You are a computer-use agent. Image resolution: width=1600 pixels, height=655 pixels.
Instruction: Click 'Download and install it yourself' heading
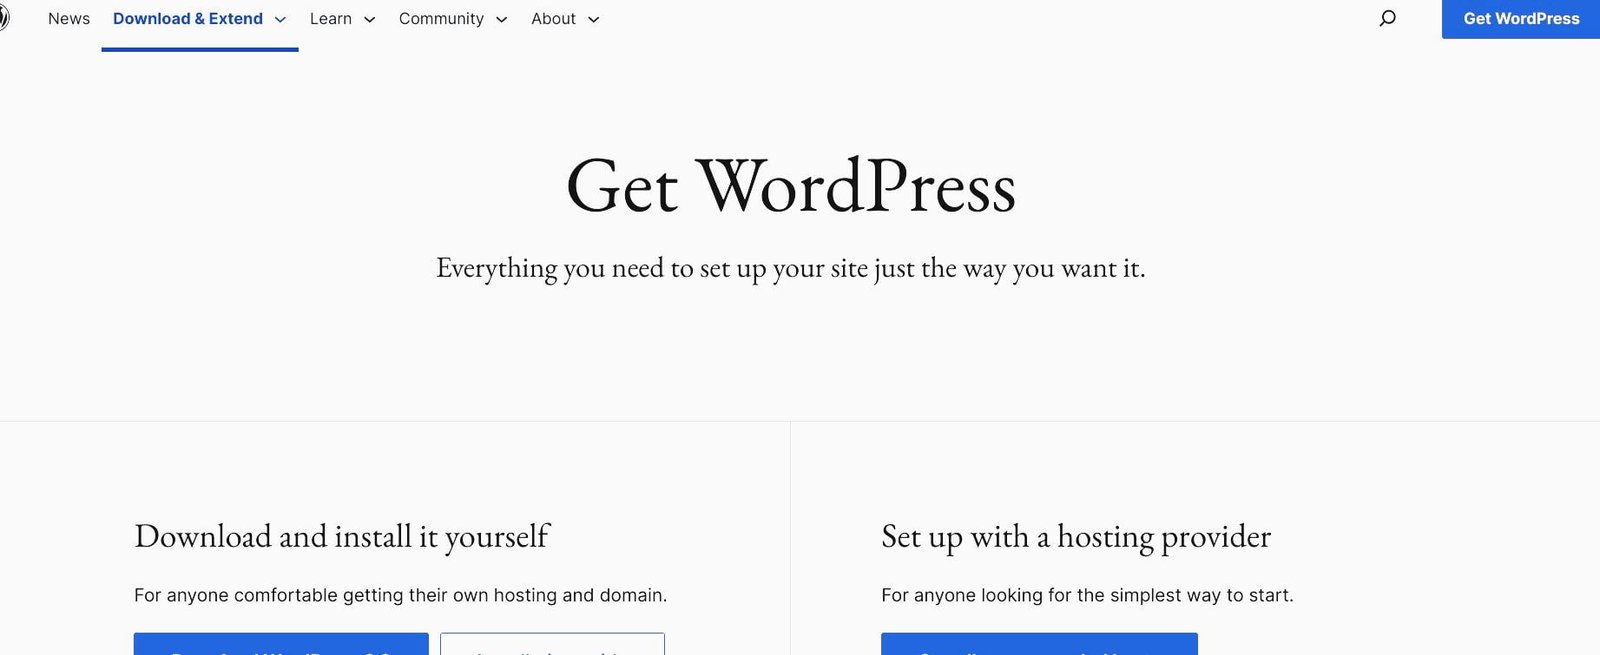[342, 537]
